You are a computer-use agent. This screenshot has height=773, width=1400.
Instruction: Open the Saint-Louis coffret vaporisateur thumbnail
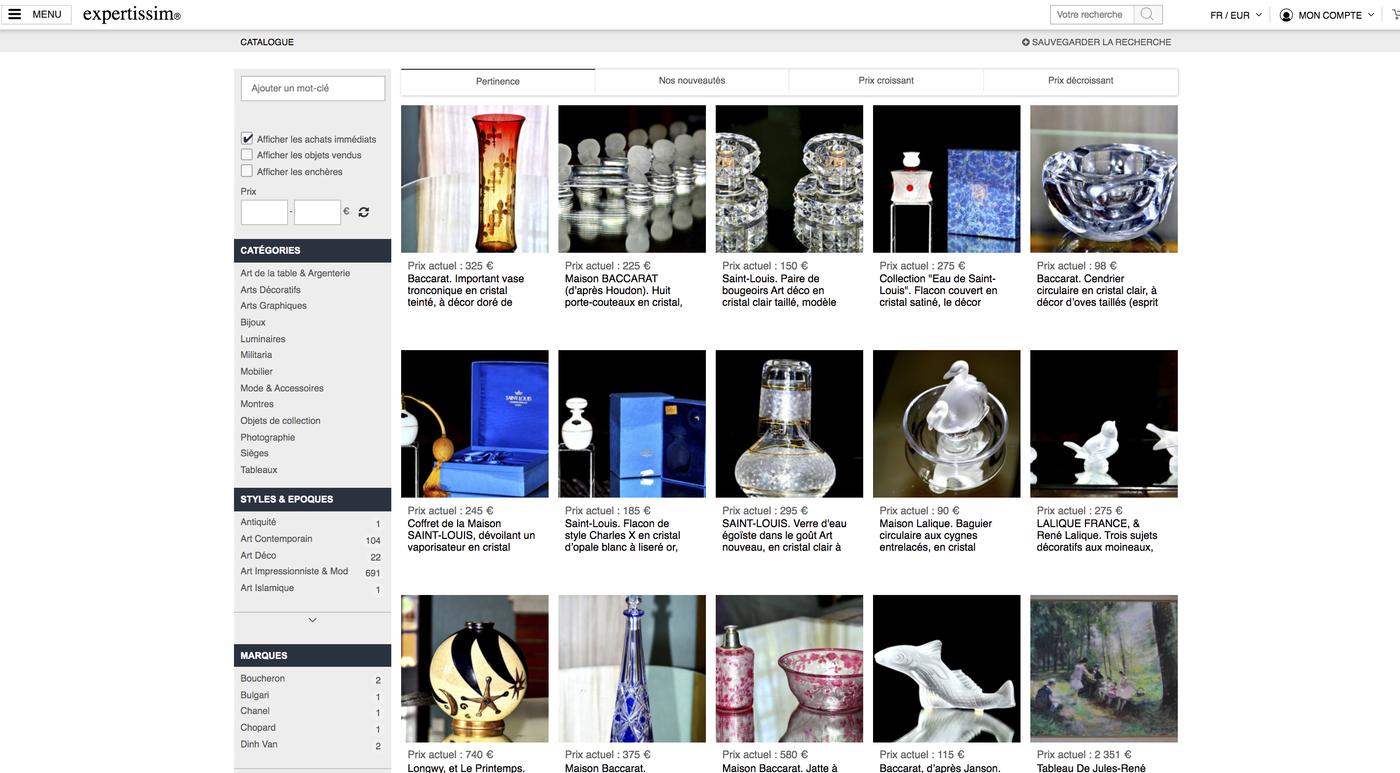click(475, 424)
